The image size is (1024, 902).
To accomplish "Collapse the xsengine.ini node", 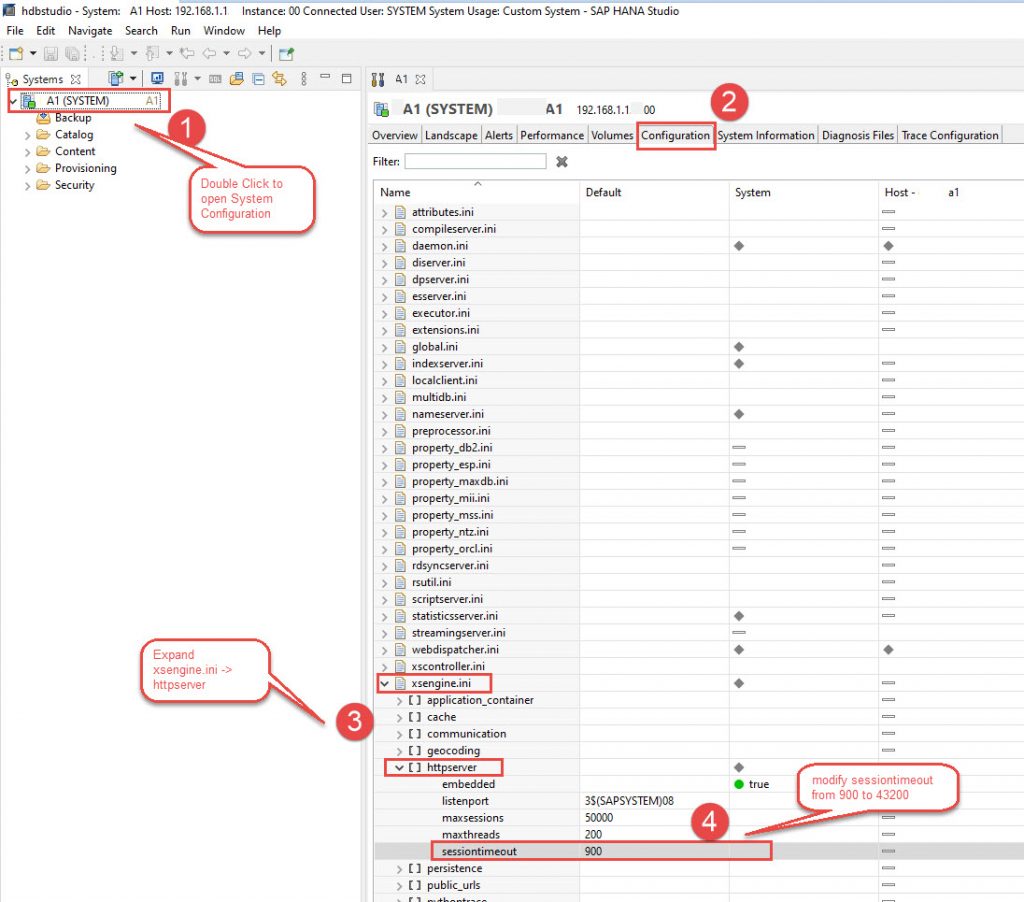I will coord(384,684).
